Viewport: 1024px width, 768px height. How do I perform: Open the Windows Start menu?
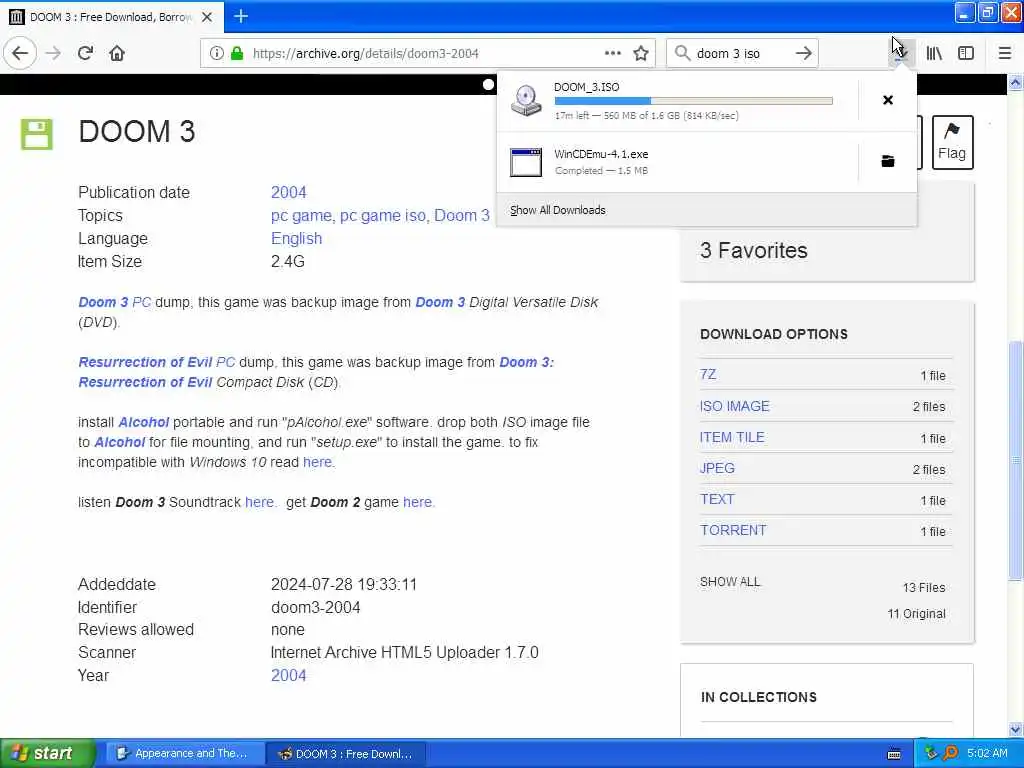point(47,753)
